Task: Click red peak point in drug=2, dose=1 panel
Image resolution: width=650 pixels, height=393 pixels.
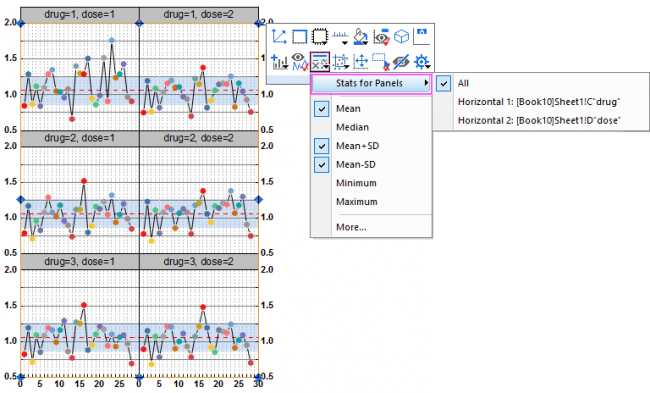Action: (x=84, y=181)
